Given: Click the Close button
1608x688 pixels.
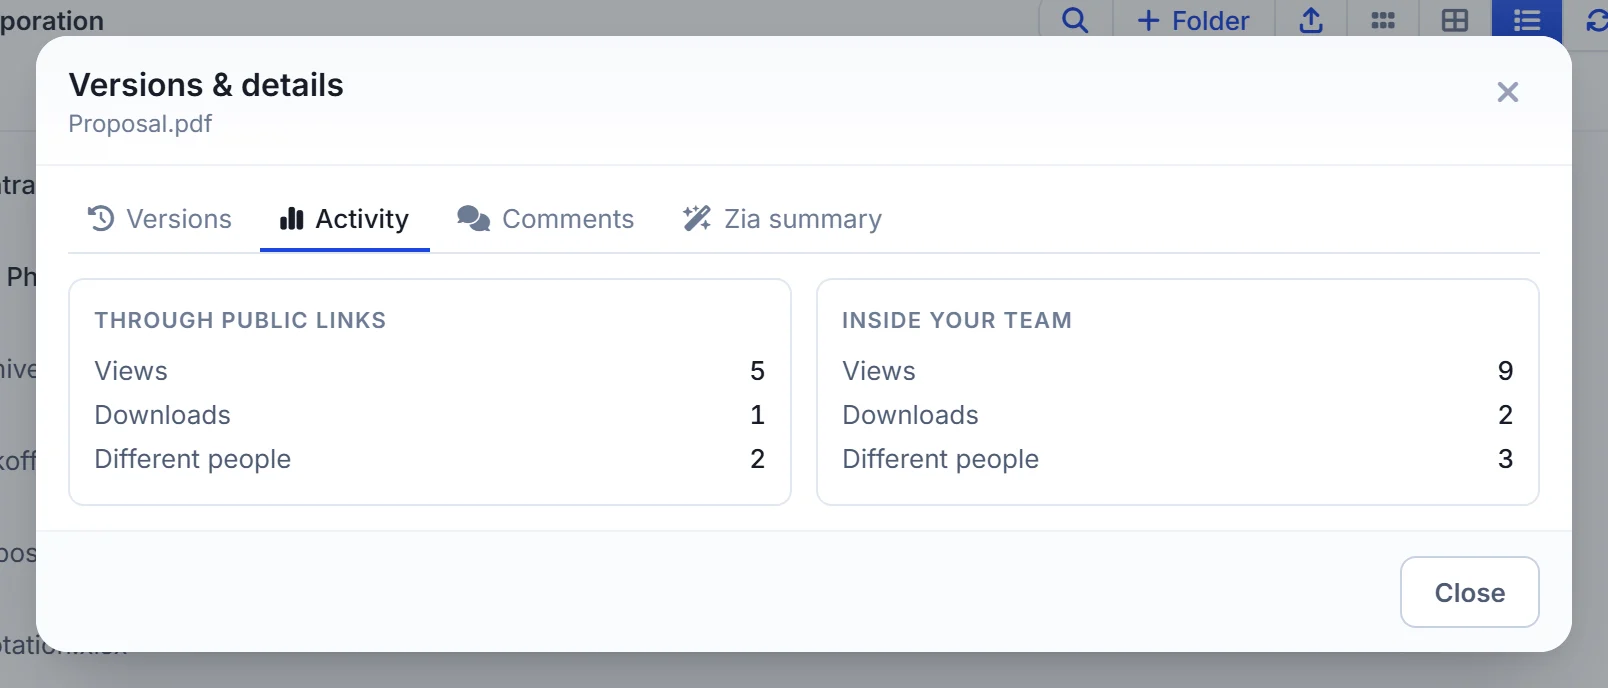Looking at the screenshot, I should [x=1469, y=592].
